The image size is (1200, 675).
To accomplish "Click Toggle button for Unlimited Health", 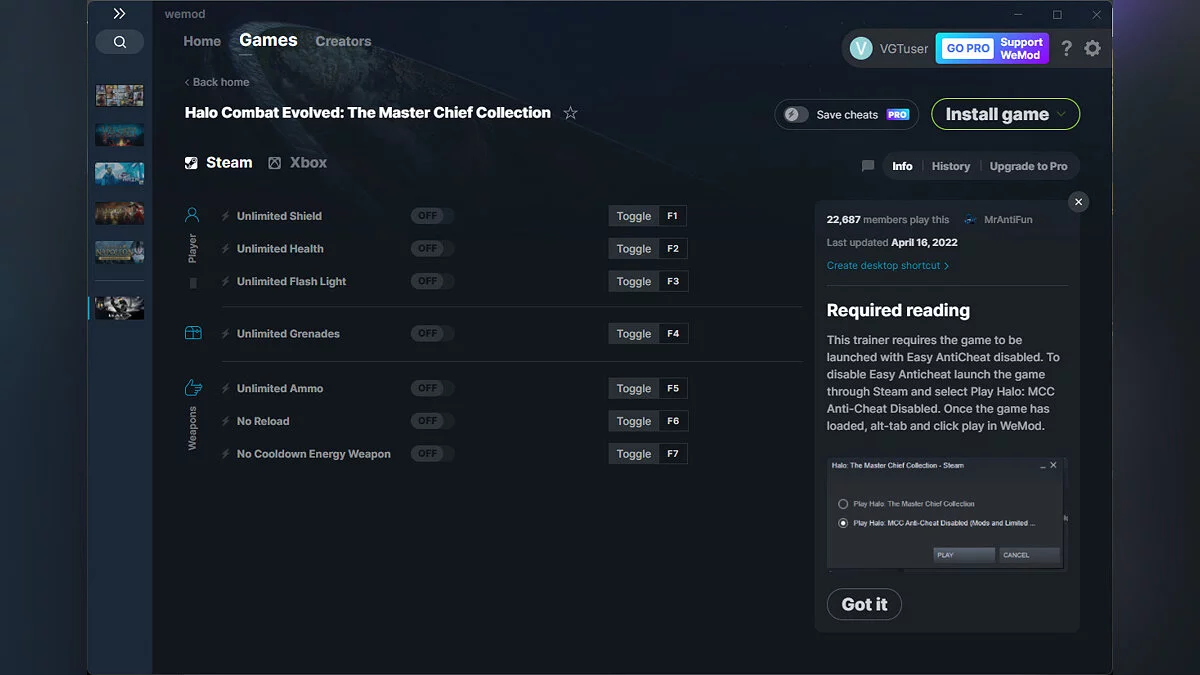I will 634,249.
